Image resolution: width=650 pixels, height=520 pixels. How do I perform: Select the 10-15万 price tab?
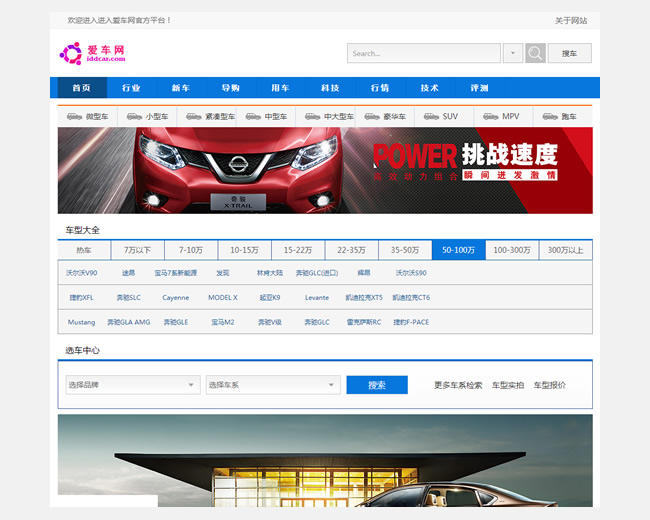pyautogui.click(x=244, y=250)
